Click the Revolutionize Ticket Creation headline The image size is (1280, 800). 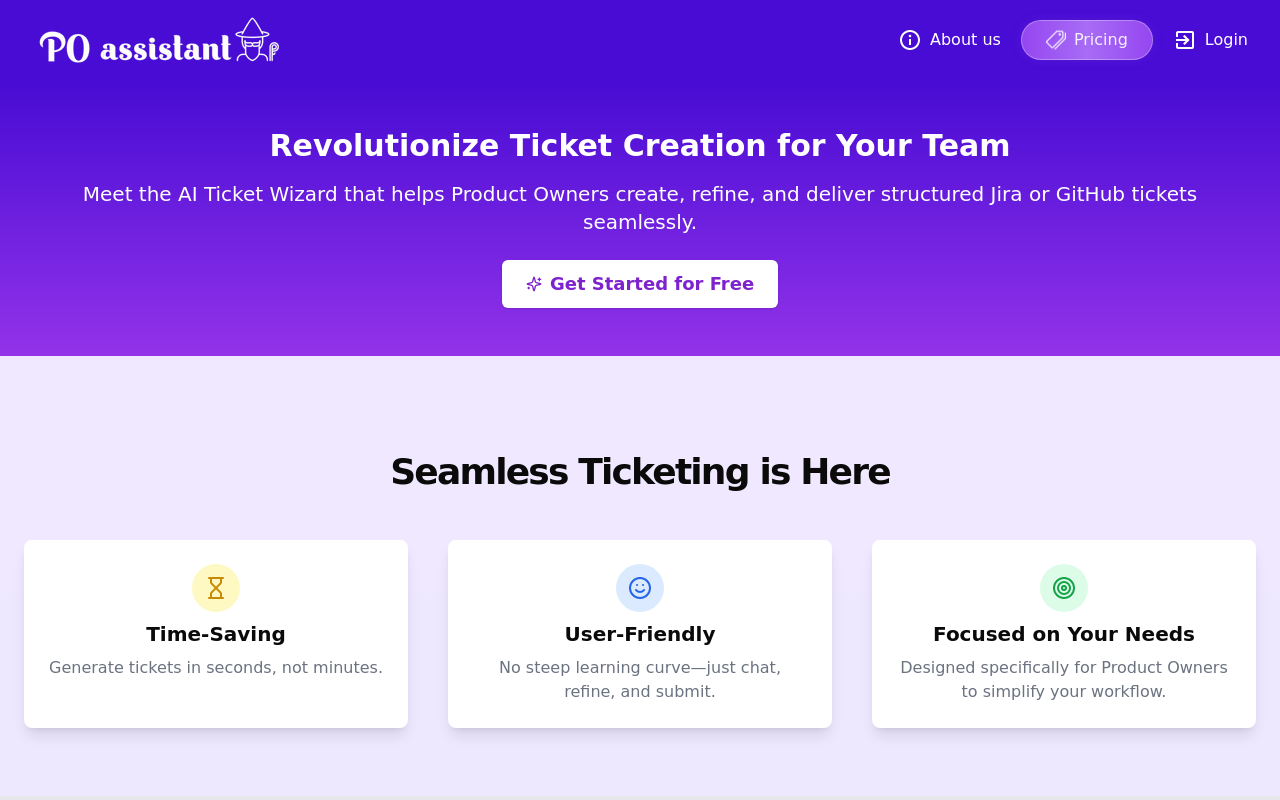point(640,145)
